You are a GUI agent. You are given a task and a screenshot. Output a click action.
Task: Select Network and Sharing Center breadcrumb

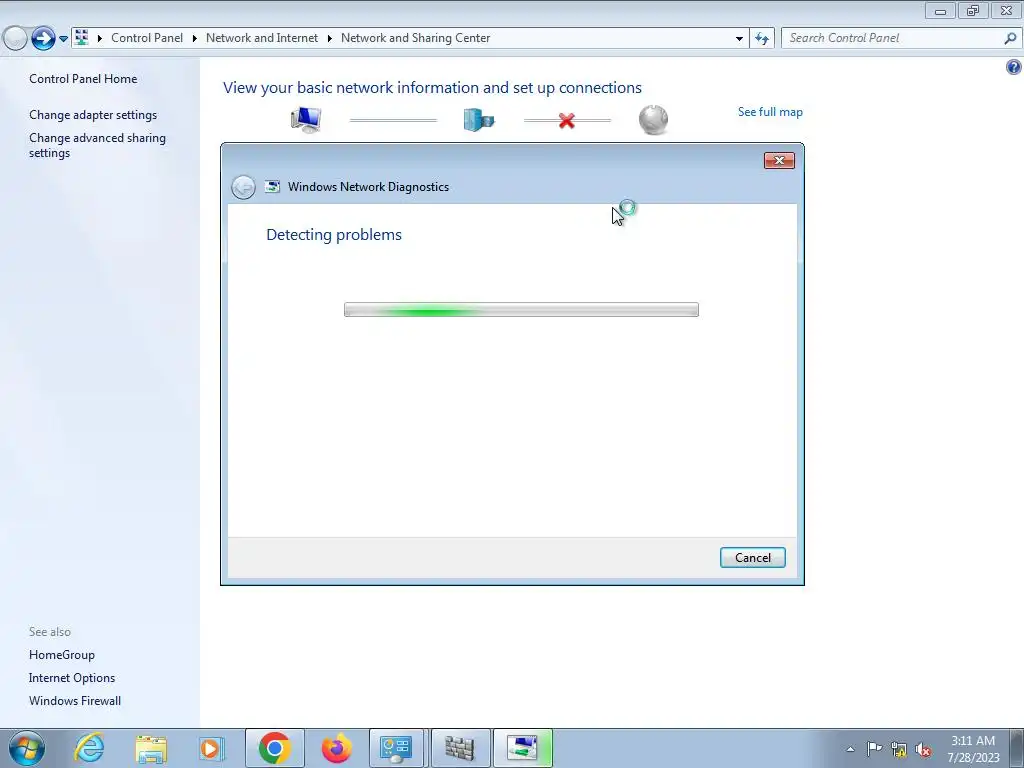tap(415, 38)
